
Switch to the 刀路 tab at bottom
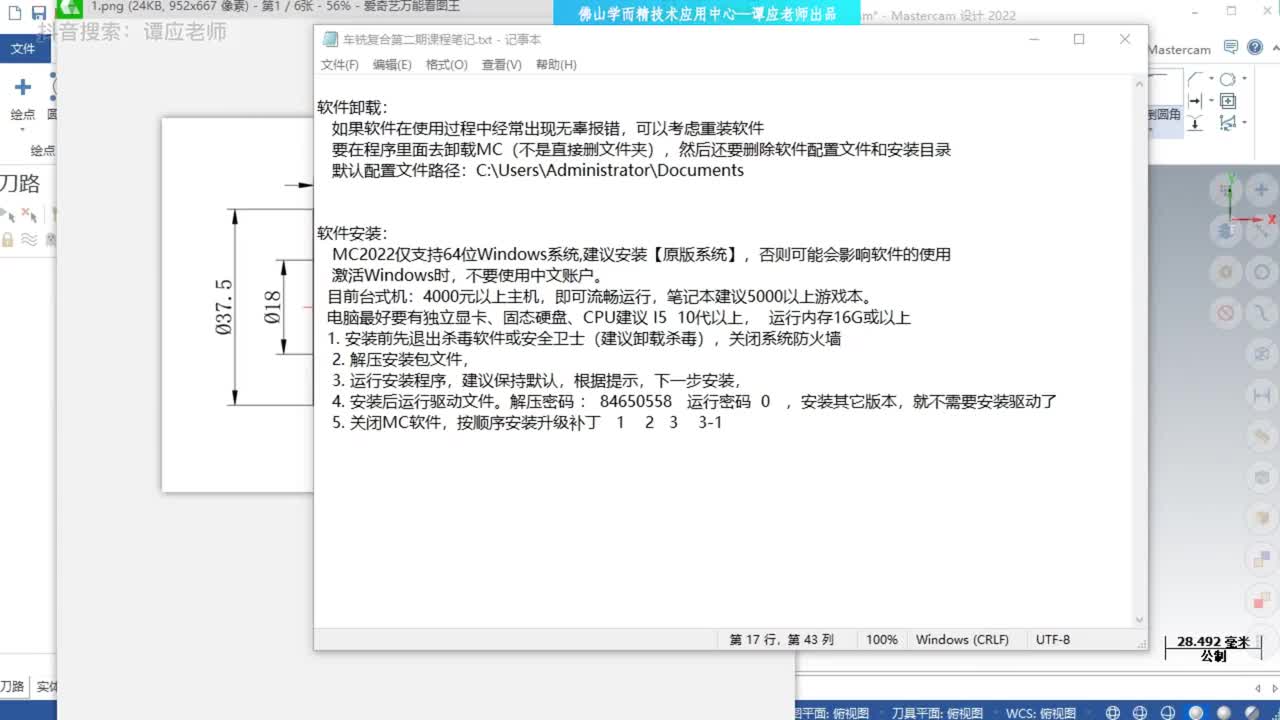point(12,687)
